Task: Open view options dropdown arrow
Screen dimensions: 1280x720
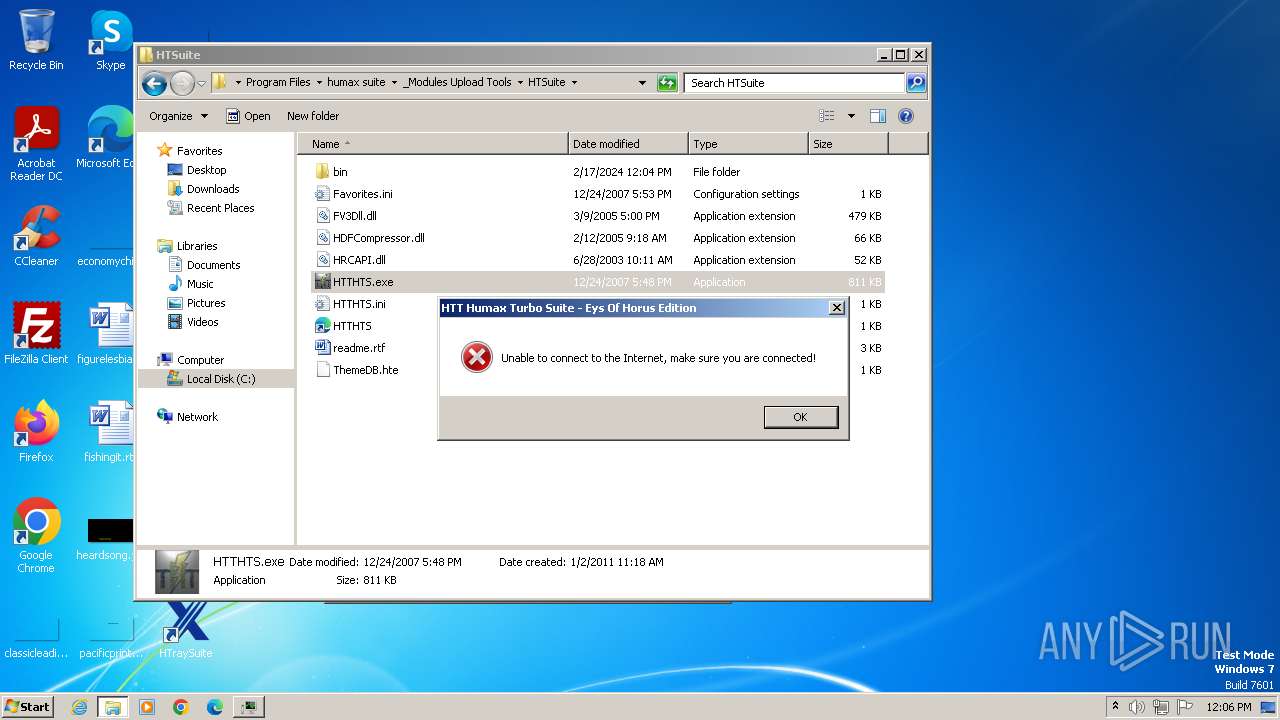Action: tap(851, 116)
